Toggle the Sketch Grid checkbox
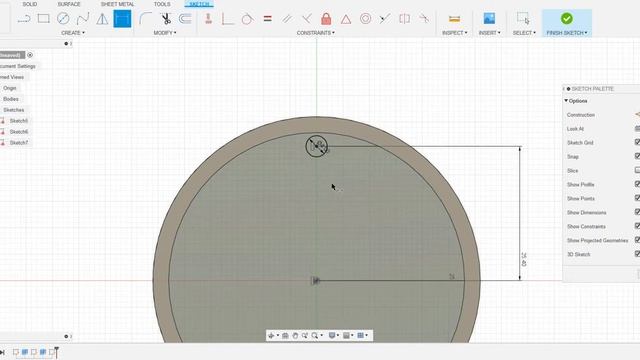Screen dimensions: 640x360 (x=637, y=142)
